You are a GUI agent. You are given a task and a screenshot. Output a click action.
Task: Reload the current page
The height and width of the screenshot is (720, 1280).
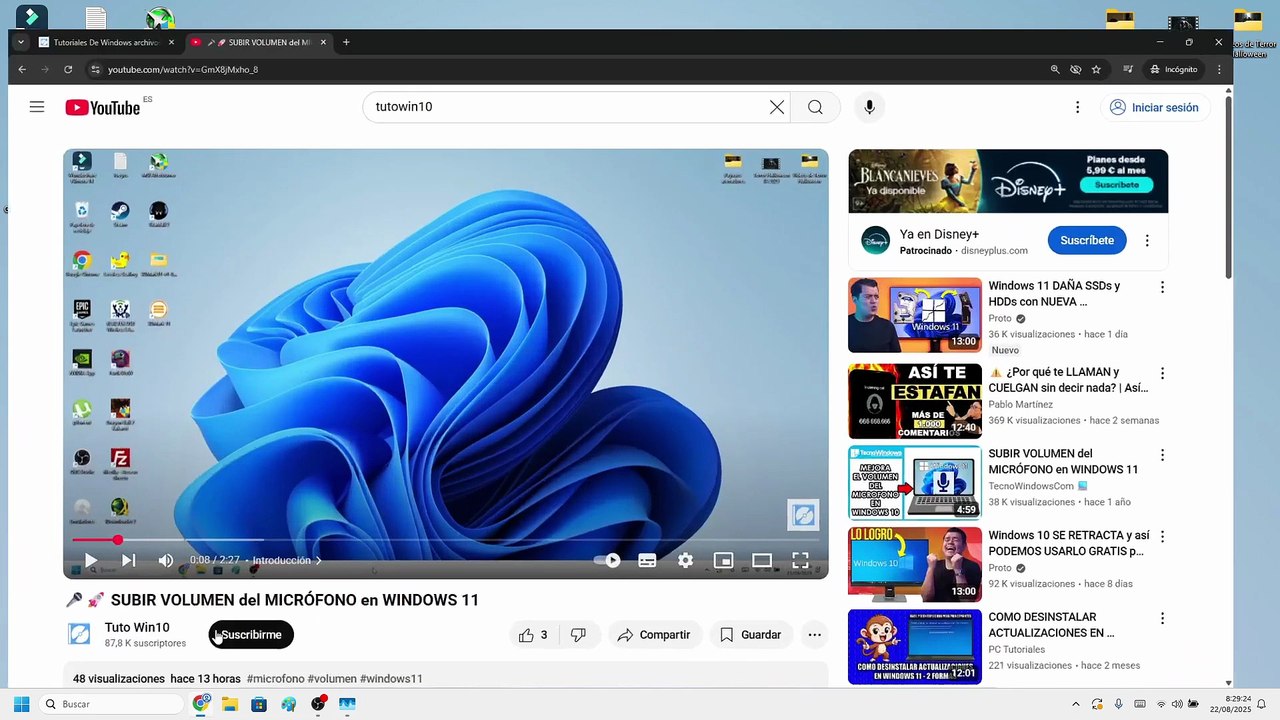(68, 69)
